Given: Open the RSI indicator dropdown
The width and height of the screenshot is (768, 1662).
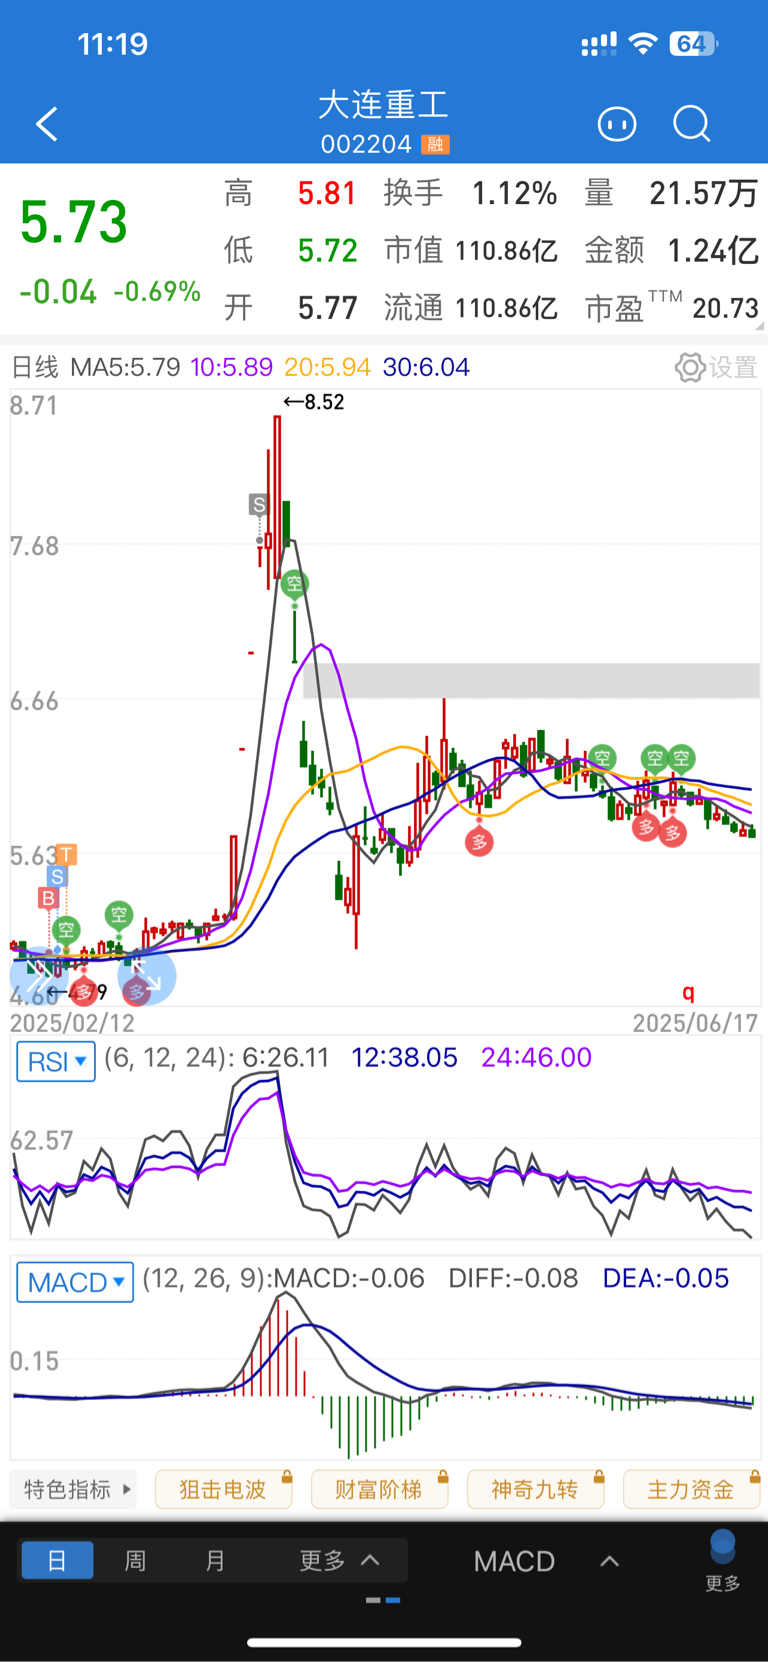Looking at the screenshot, I should coord(56,1061).
